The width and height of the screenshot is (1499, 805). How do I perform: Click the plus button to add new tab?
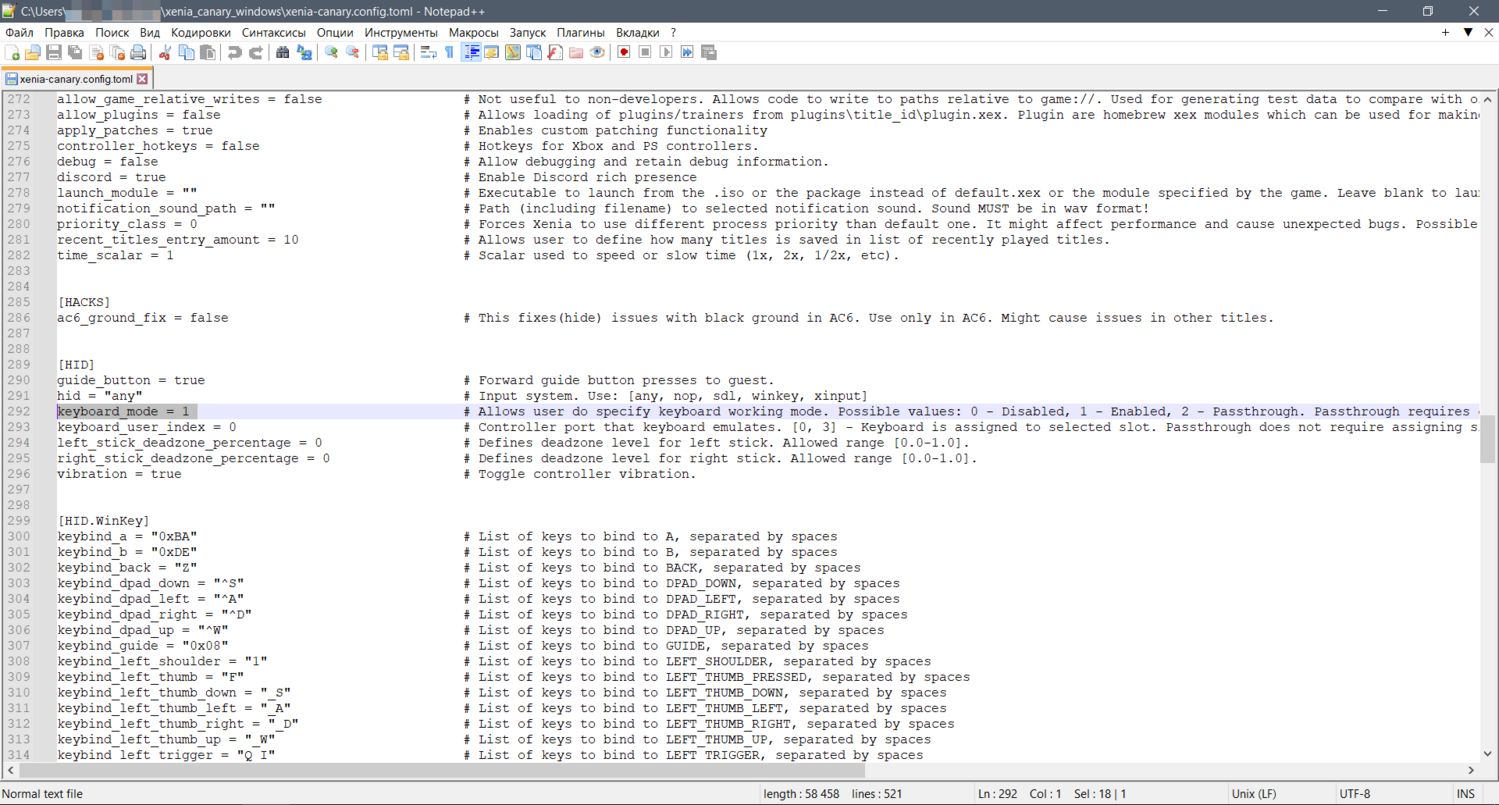coord(1445,33)
